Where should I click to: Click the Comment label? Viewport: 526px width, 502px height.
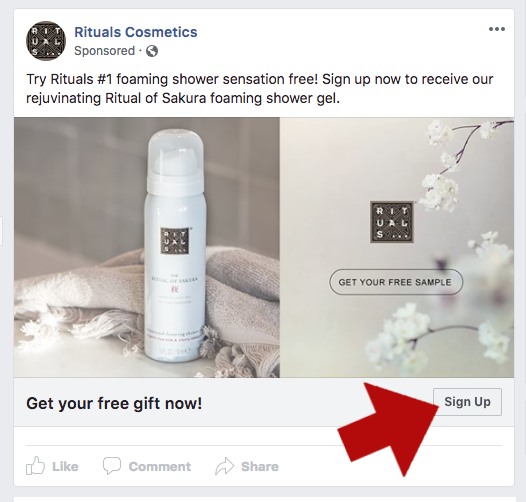click(x=160, y=466)
